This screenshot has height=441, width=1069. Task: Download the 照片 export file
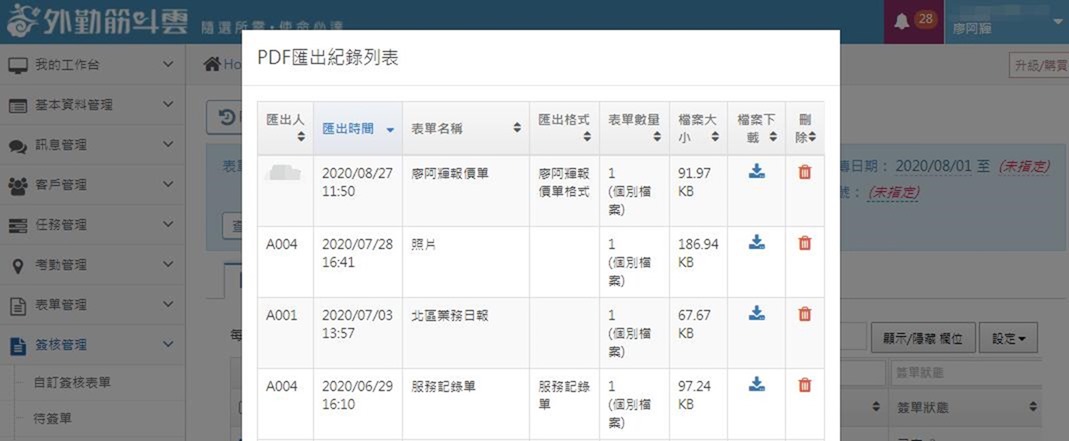(x=756, y=243)
